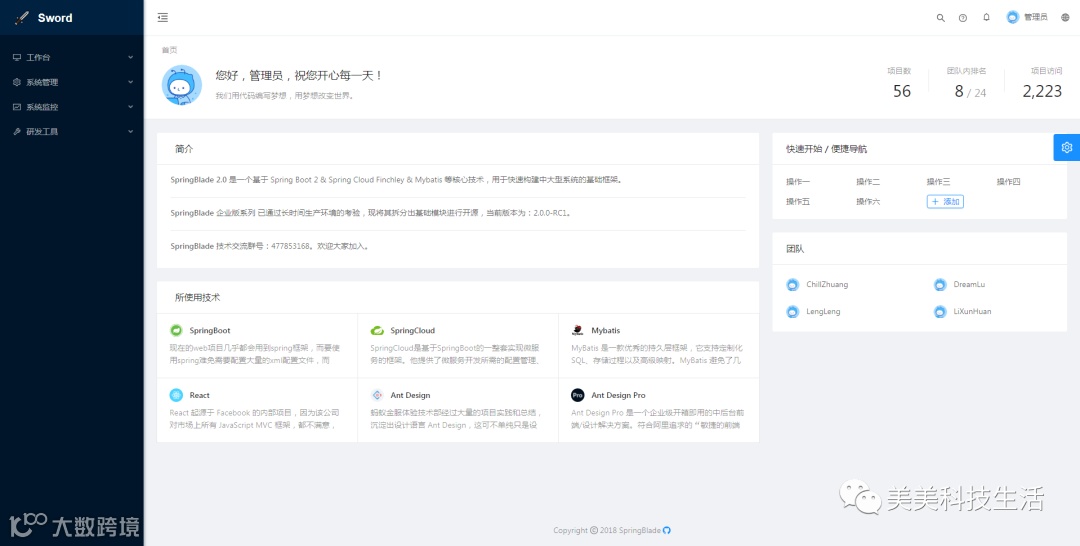Click the 团队 card heading
Viewport: 1080px width, 546px height.
796,249
